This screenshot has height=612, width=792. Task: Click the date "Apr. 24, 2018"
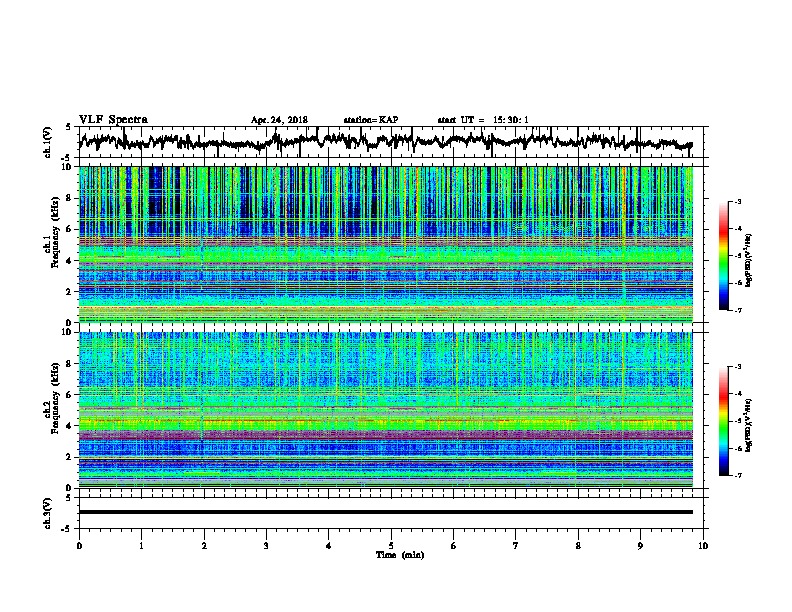pyautogui.click(x=279, y=120)
